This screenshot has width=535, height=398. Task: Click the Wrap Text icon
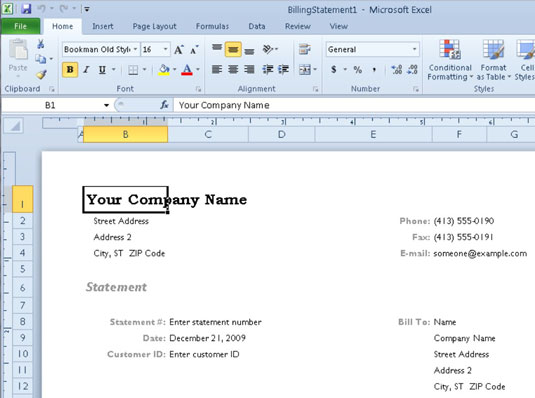click(x=305, y=49)
